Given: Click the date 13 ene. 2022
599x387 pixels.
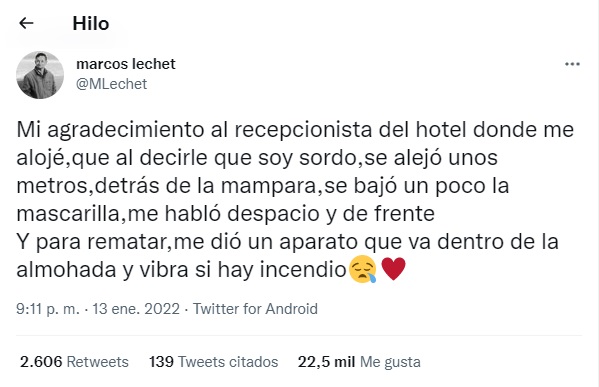Looking at the screenshot, I should [x=136, y=309].
